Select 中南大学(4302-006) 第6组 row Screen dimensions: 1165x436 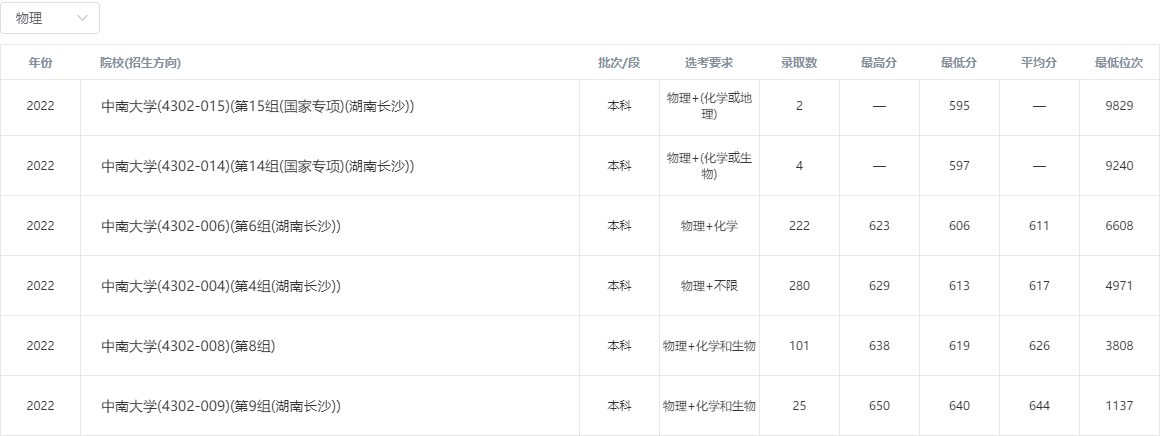(221, 226)
